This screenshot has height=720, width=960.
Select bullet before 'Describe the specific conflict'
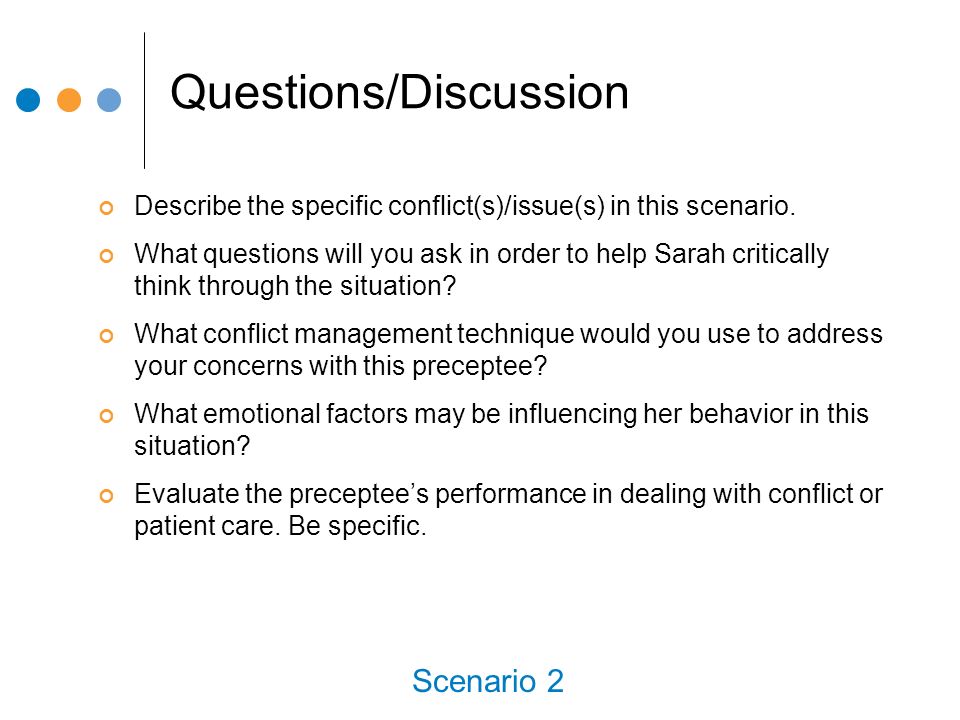[x=107, y=208]
